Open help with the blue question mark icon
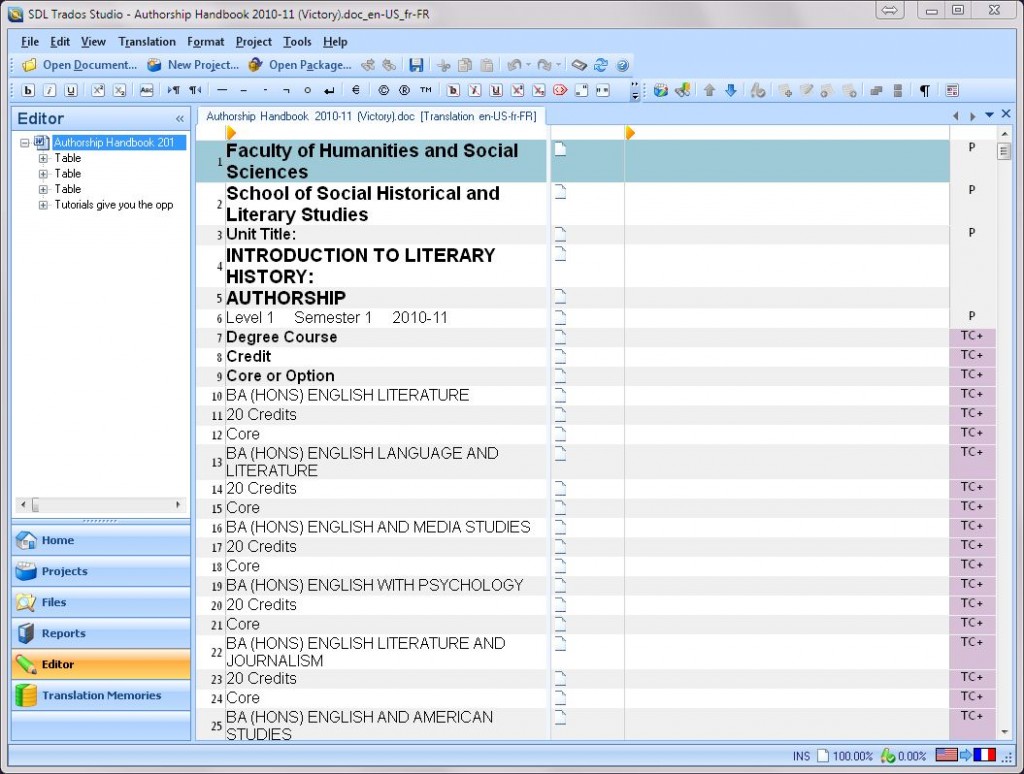This screenshot has width=1024, height=774. click(622, 65)
